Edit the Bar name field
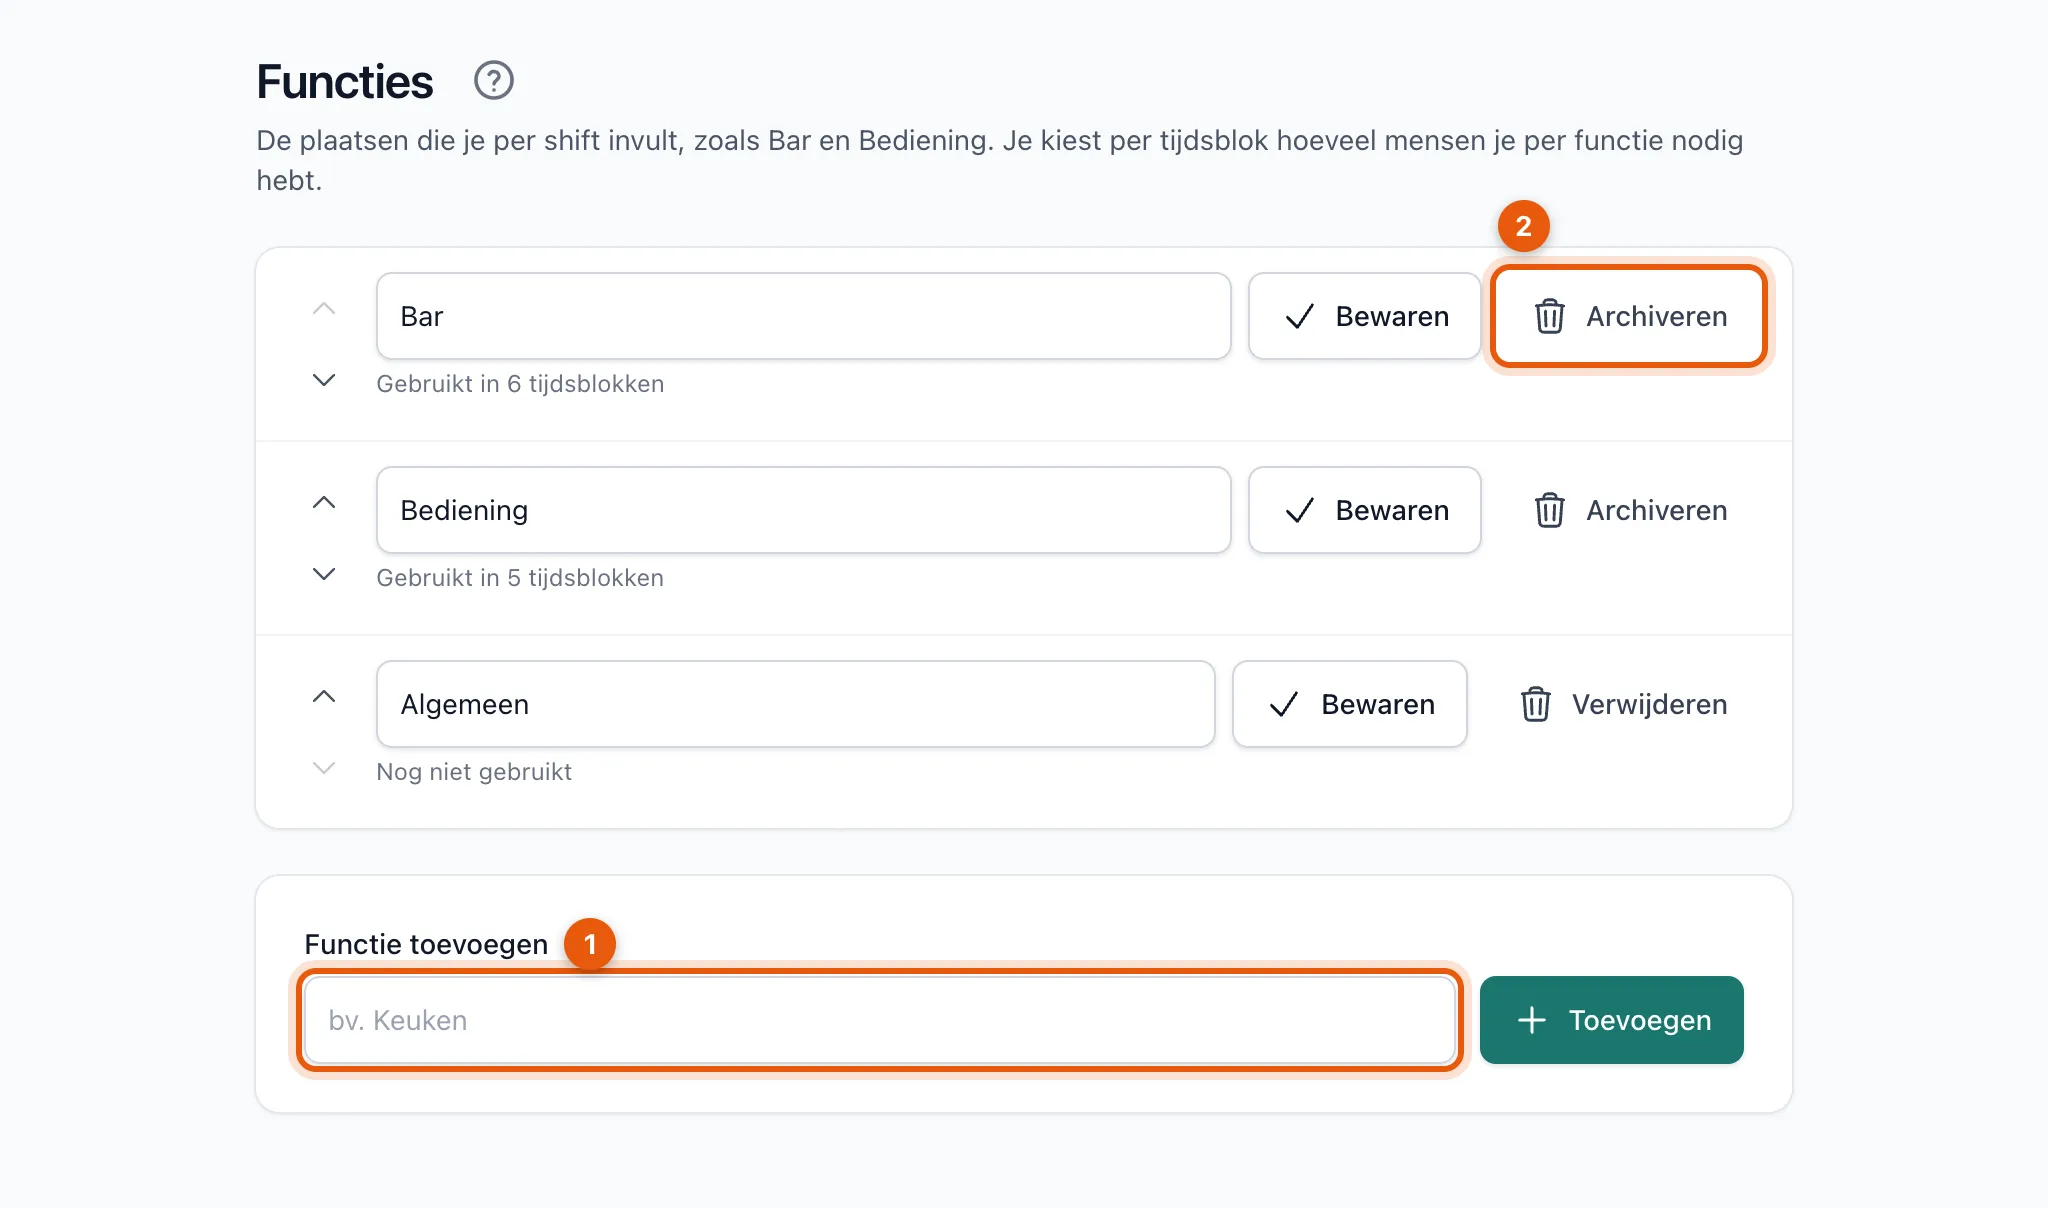The width and height of the screenshot is (2048, 1208). click(804, 316)
